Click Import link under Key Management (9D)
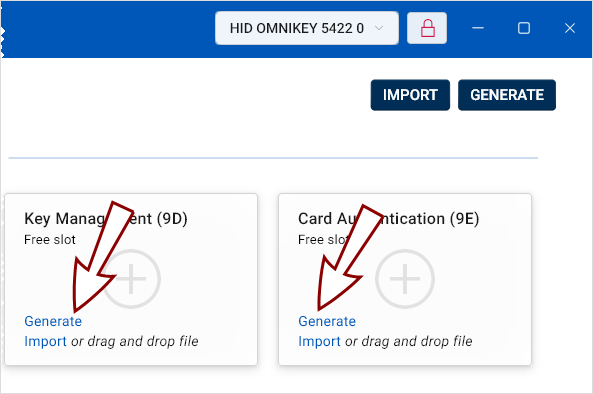The width and height of the screenshot is (593, 394). click(x=45, y=341)
